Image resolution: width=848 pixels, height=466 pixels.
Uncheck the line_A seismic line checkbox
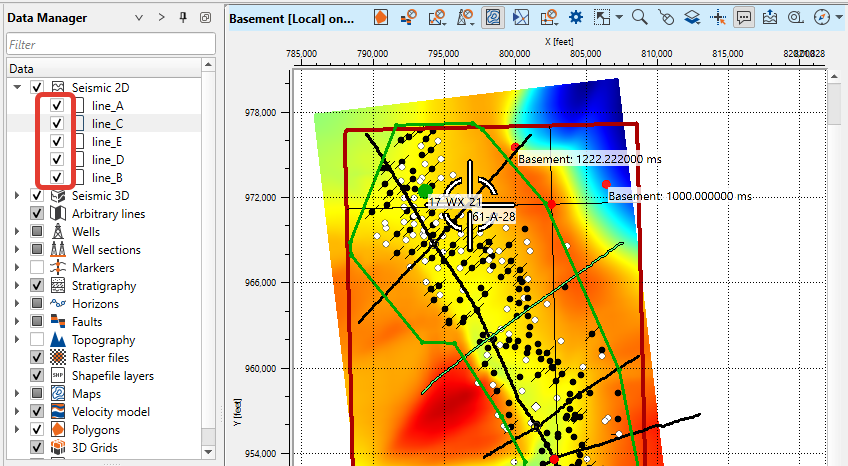click(58, 105)
